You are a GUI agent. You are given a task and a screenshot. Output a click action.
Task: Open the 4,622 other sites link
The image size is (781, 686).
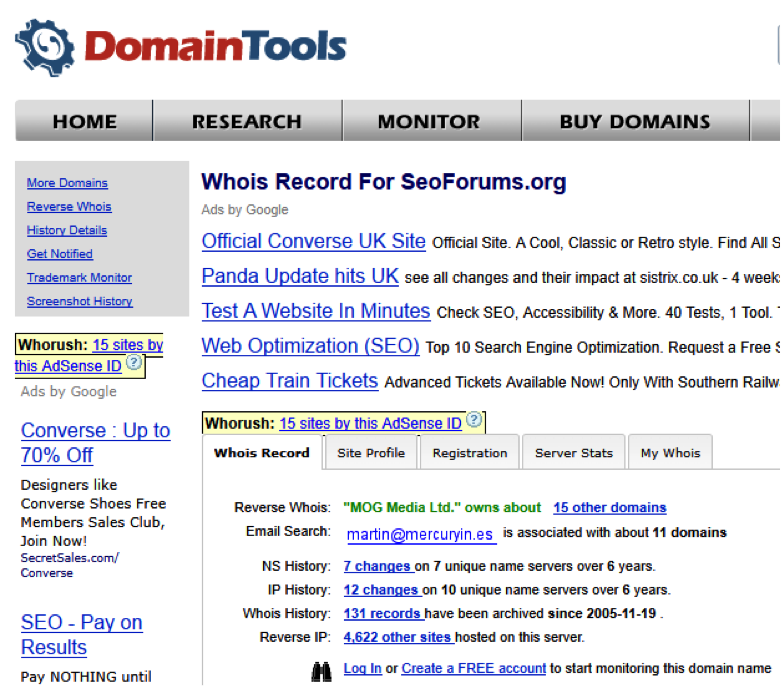point(398,637)
